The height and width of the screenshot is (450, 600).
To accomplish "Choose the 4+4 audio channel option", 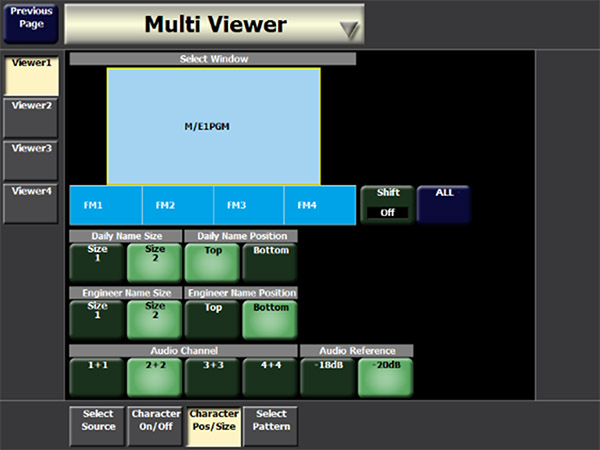I will coord(270,377).
